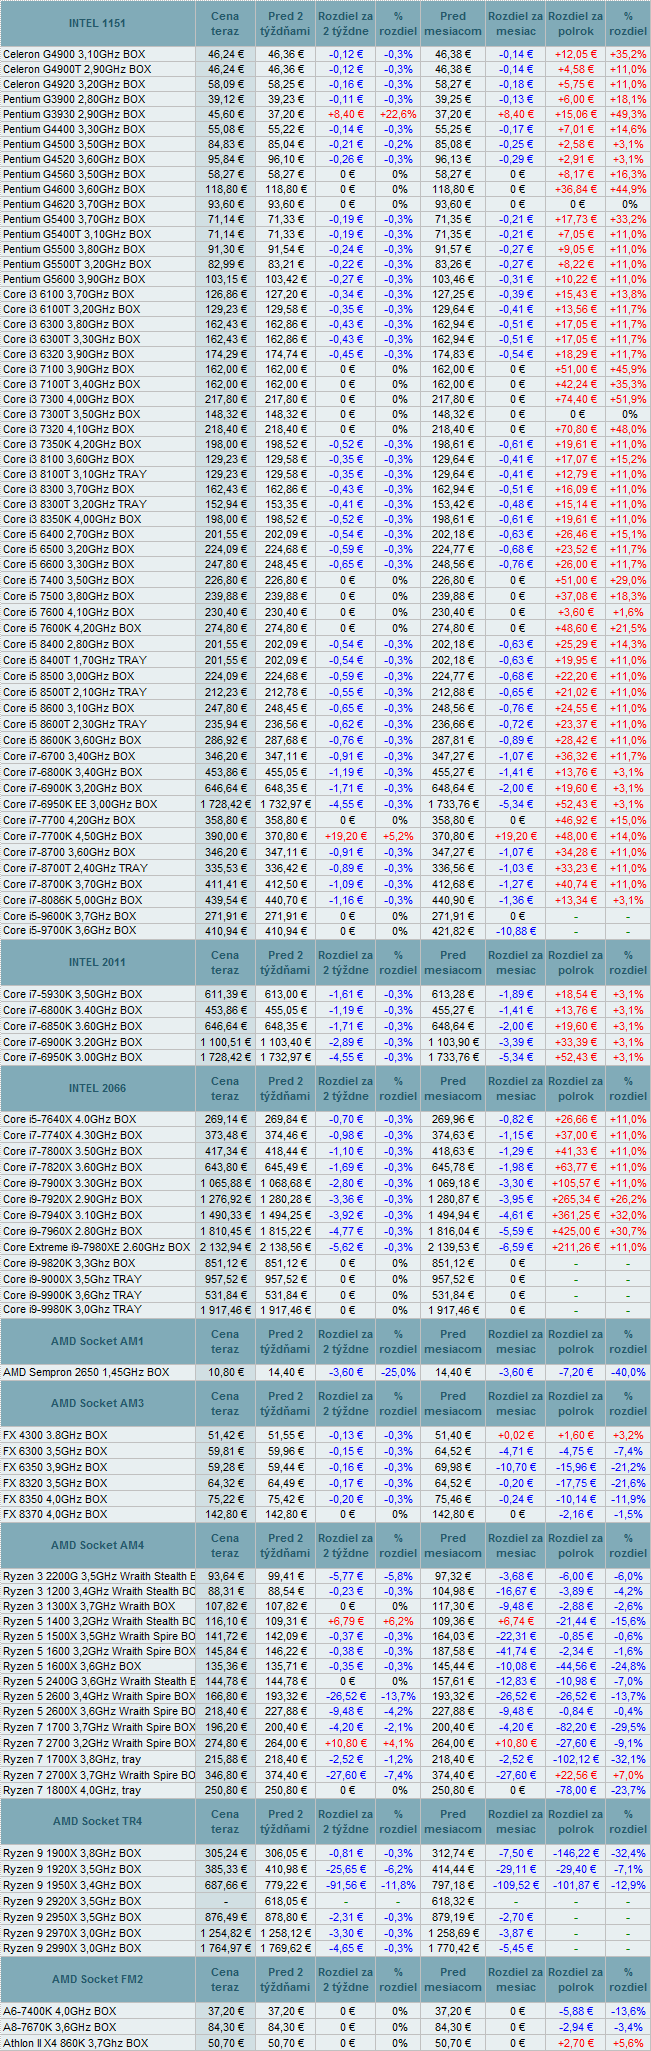Click the 2 132,94 € current price cell

pos(225,1247)
